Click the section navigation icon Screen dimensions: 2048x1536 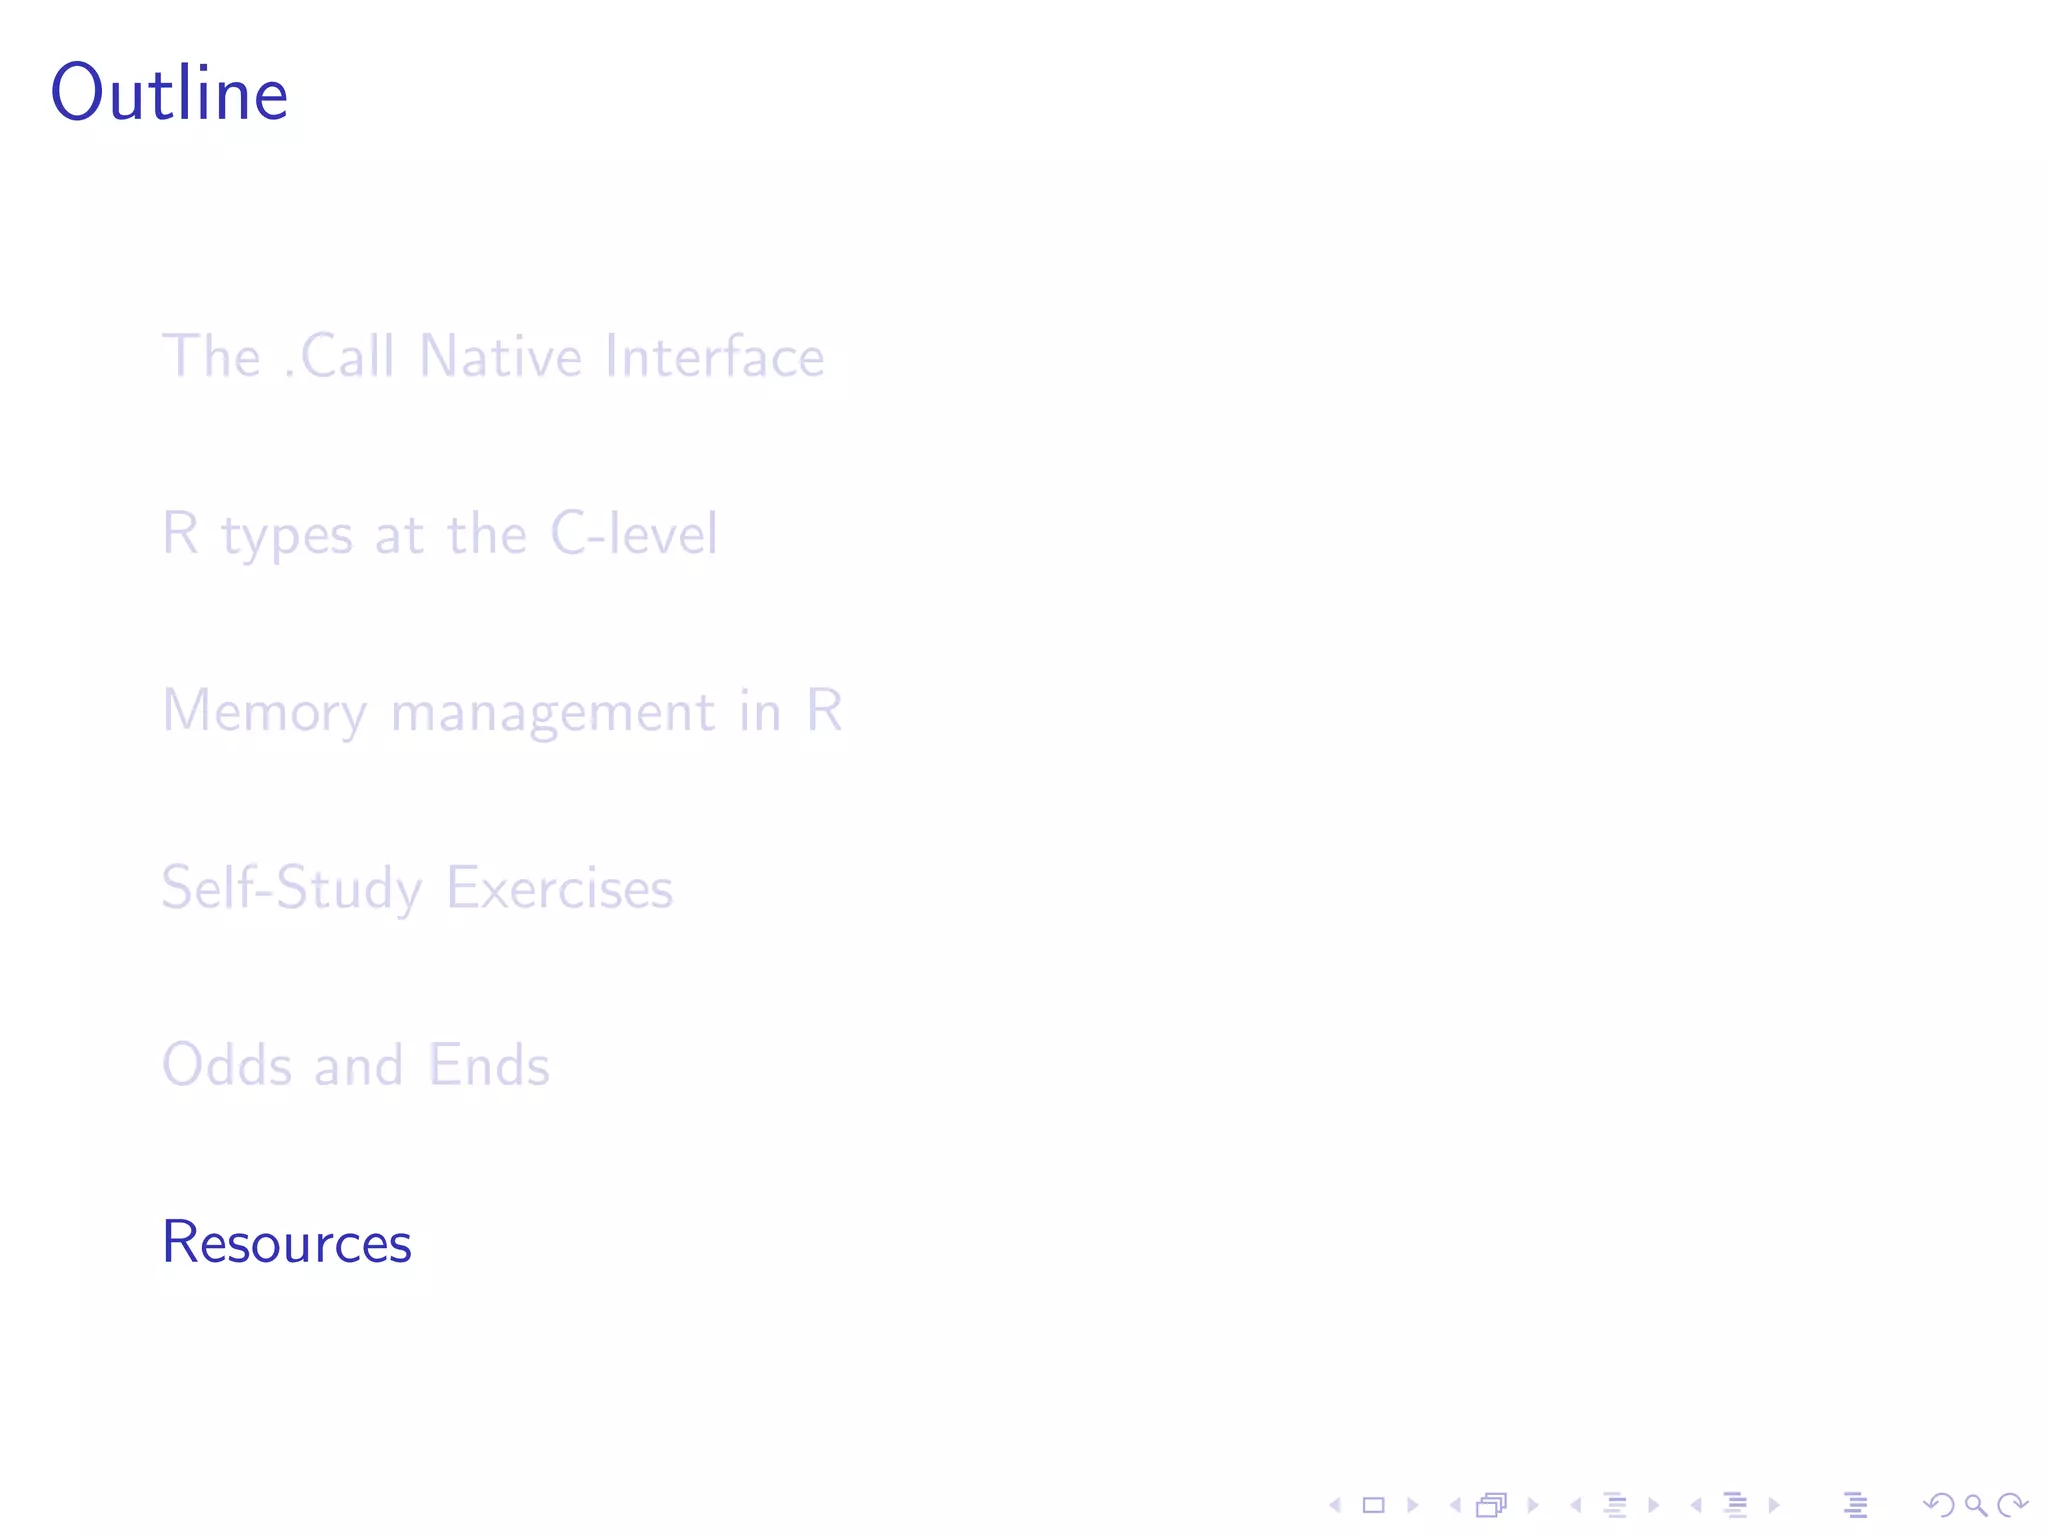tap(1736, 1505)
